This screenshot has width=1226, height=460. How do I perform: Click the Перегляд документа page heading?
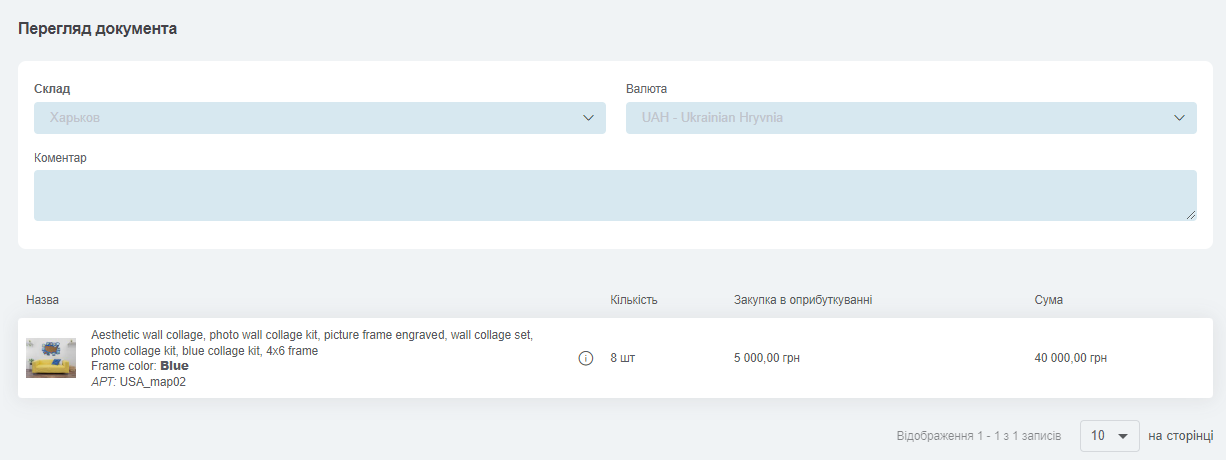point(98,28)
